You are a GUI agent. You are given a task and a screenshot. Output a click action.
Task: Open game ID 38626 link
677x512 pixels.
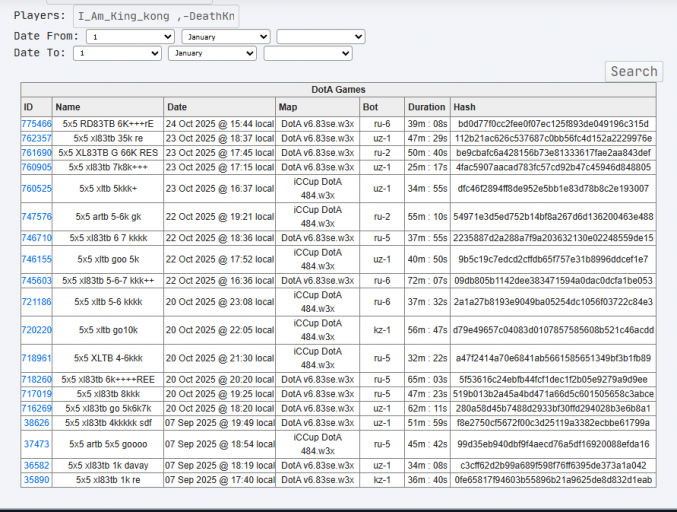point(36,423)
